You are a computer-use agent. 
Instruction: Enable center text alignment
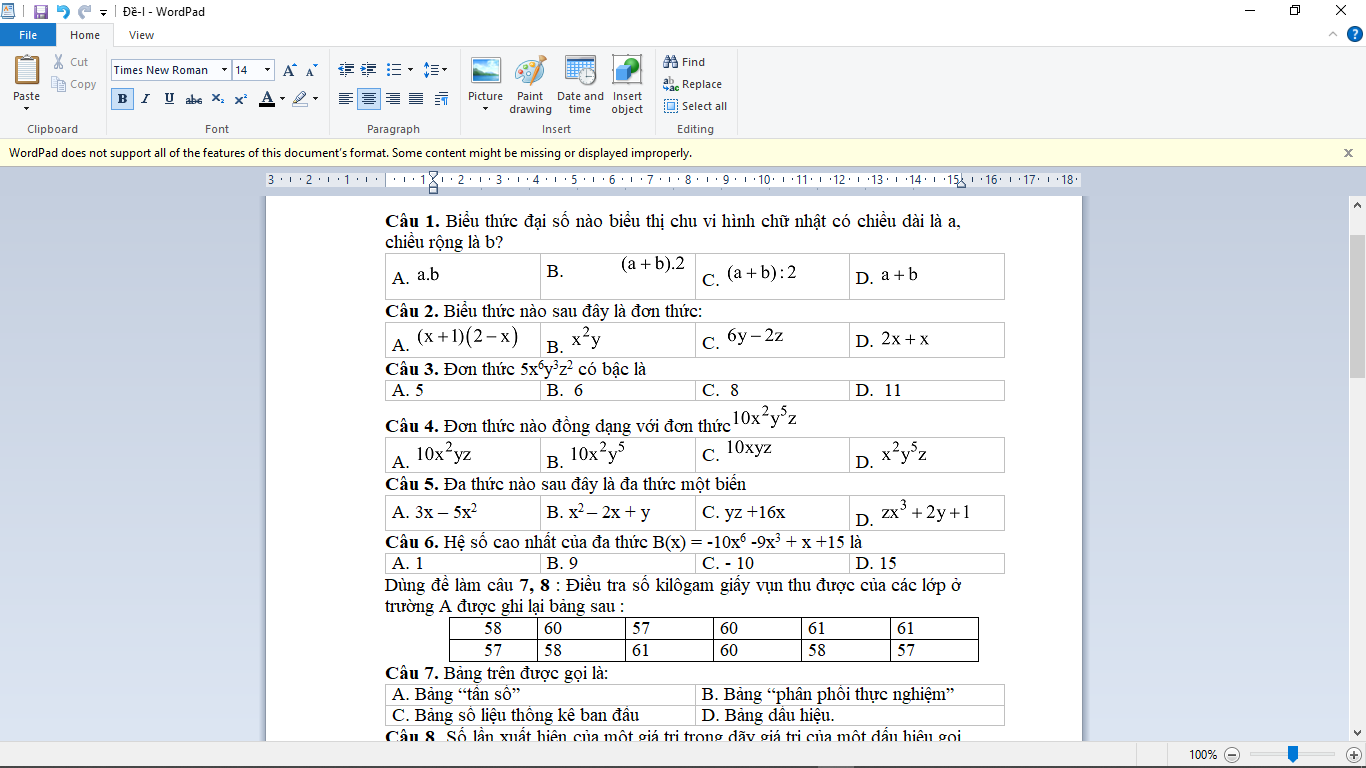point(369,99)
